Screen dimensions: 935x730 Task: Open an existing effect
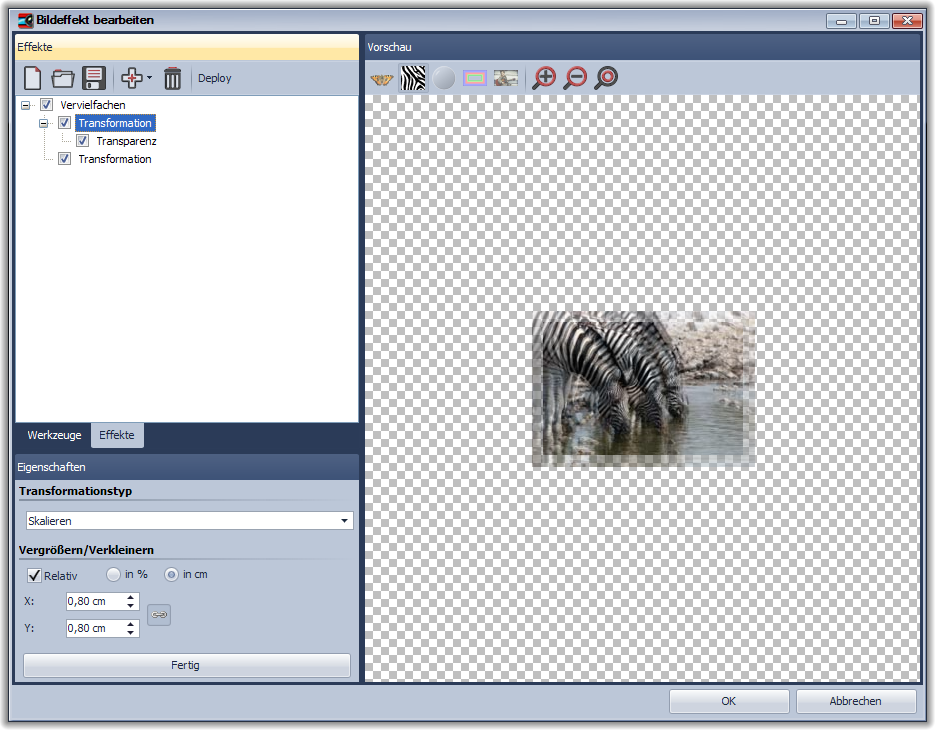pyautogui.click(x=62, y=77)
